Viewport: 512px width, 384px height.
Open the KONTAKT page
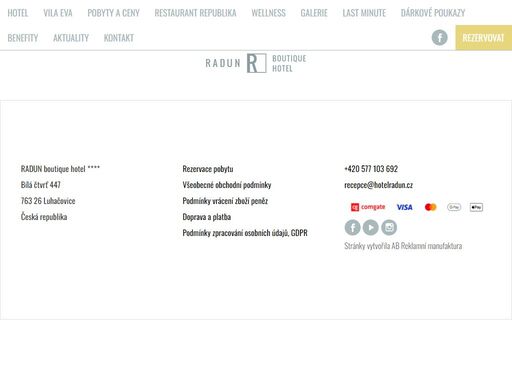(119, 38)
